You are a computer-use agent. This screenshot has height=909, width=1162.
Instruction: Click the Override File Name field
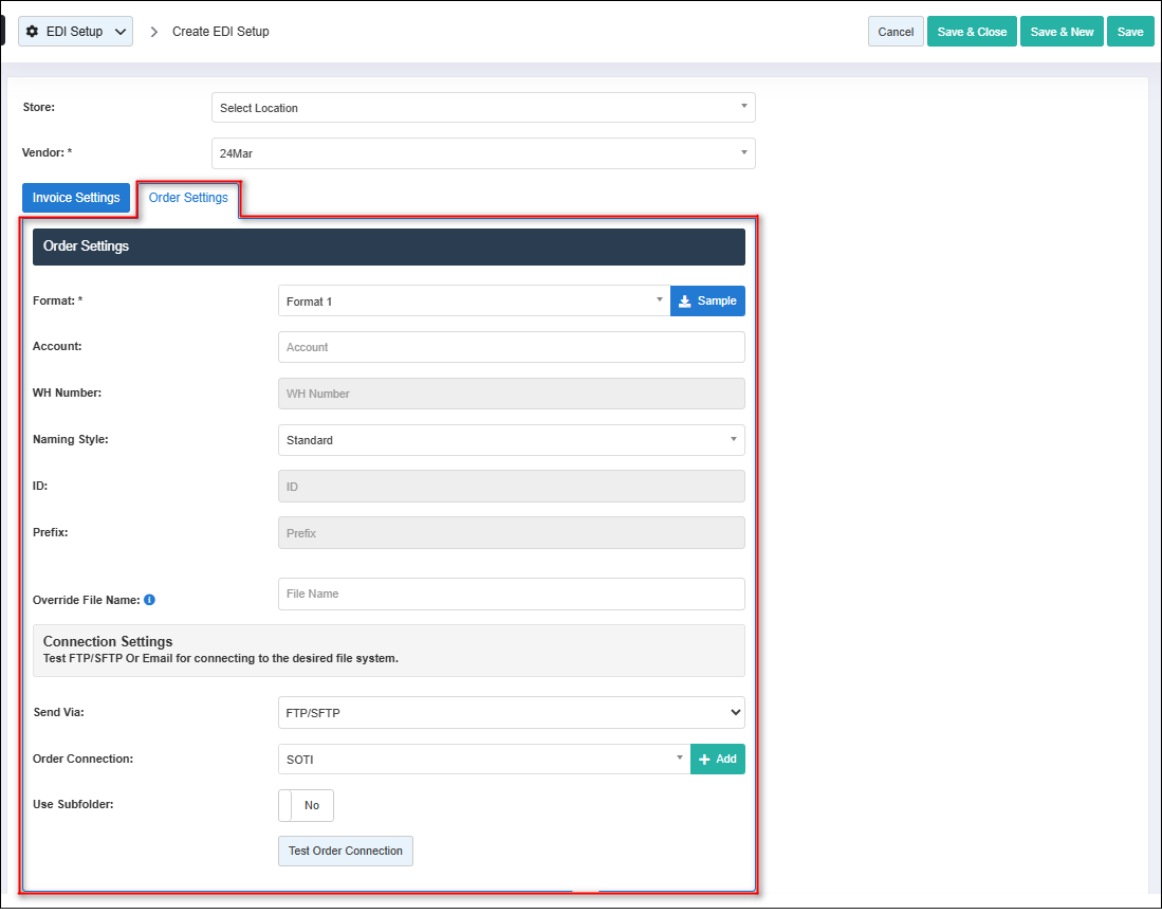click(x=510, y=594)
